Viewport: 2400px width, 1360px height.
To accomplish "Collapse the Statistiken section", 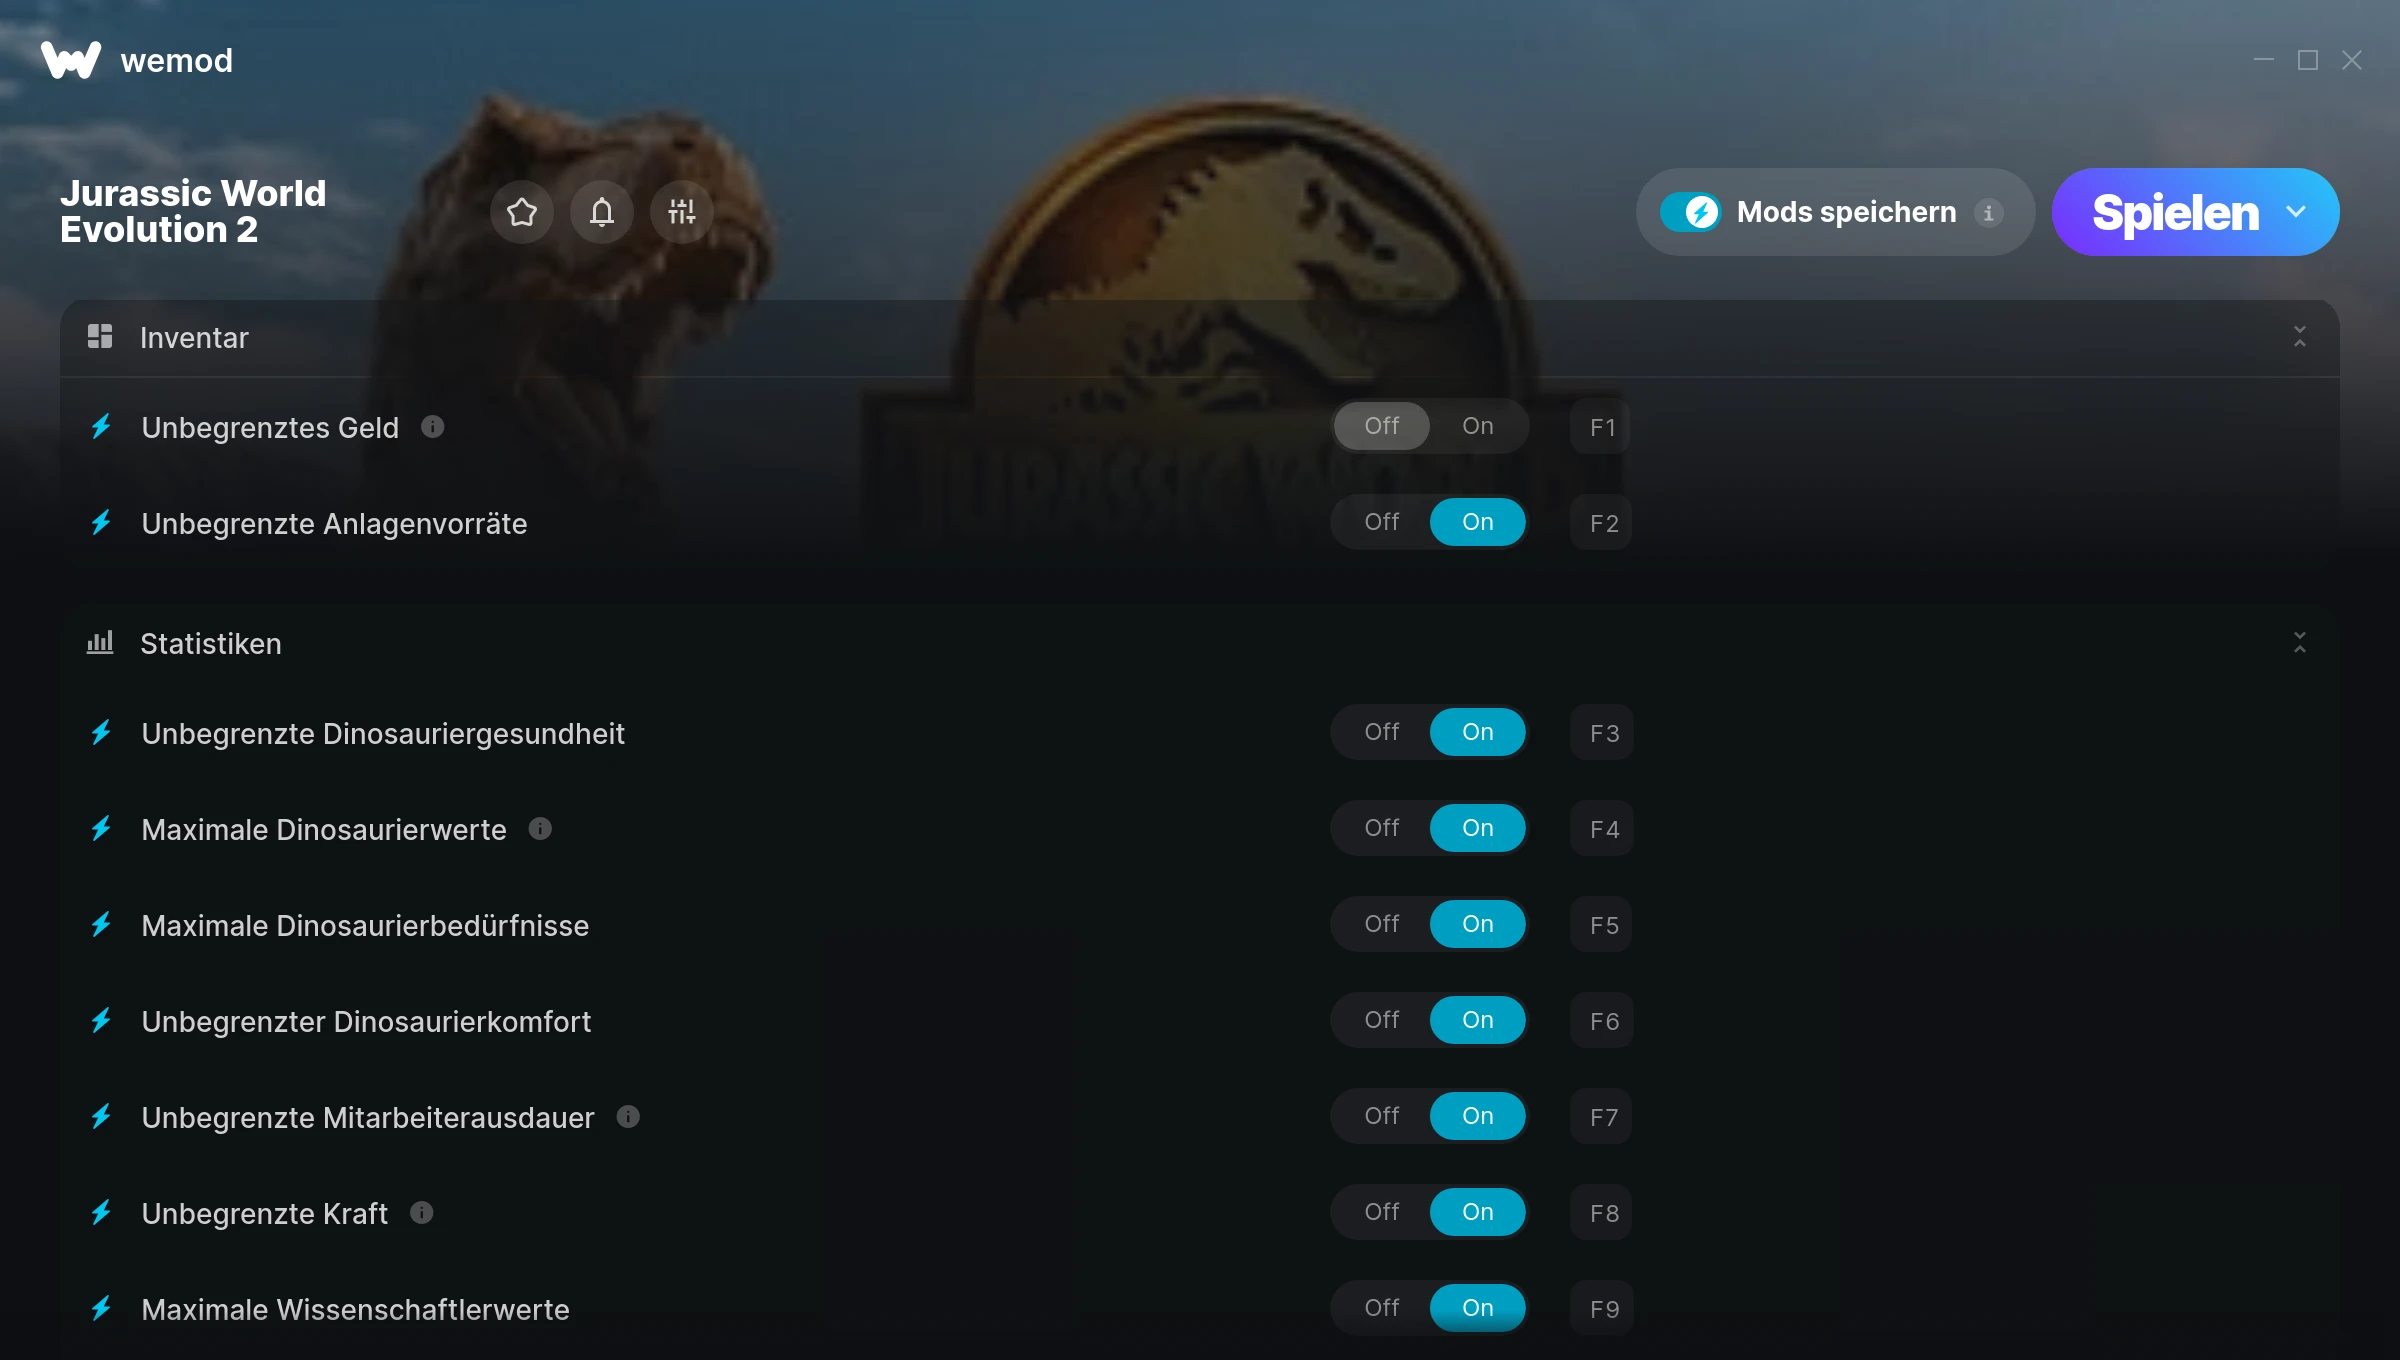I will tap(2300, 643).
